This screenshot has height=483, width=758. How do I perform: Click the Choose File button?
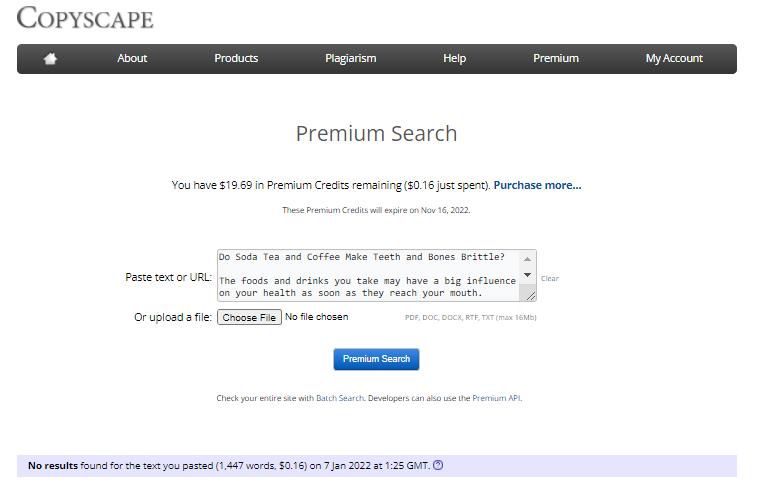pos(249,317)
